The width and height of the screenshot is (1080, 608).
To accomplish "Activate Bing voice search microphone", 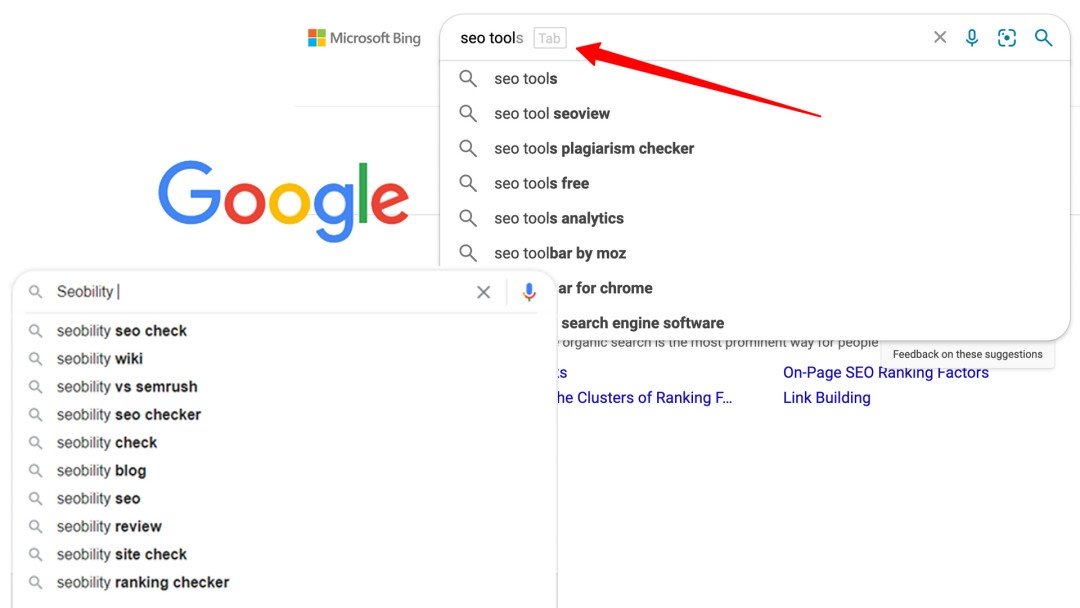I will click(971, 37).
